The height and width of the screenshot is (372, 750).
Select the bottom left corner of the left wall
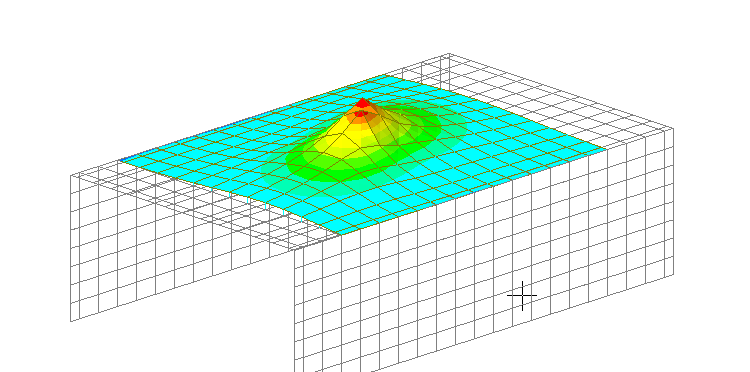click(x=71, y=321)
